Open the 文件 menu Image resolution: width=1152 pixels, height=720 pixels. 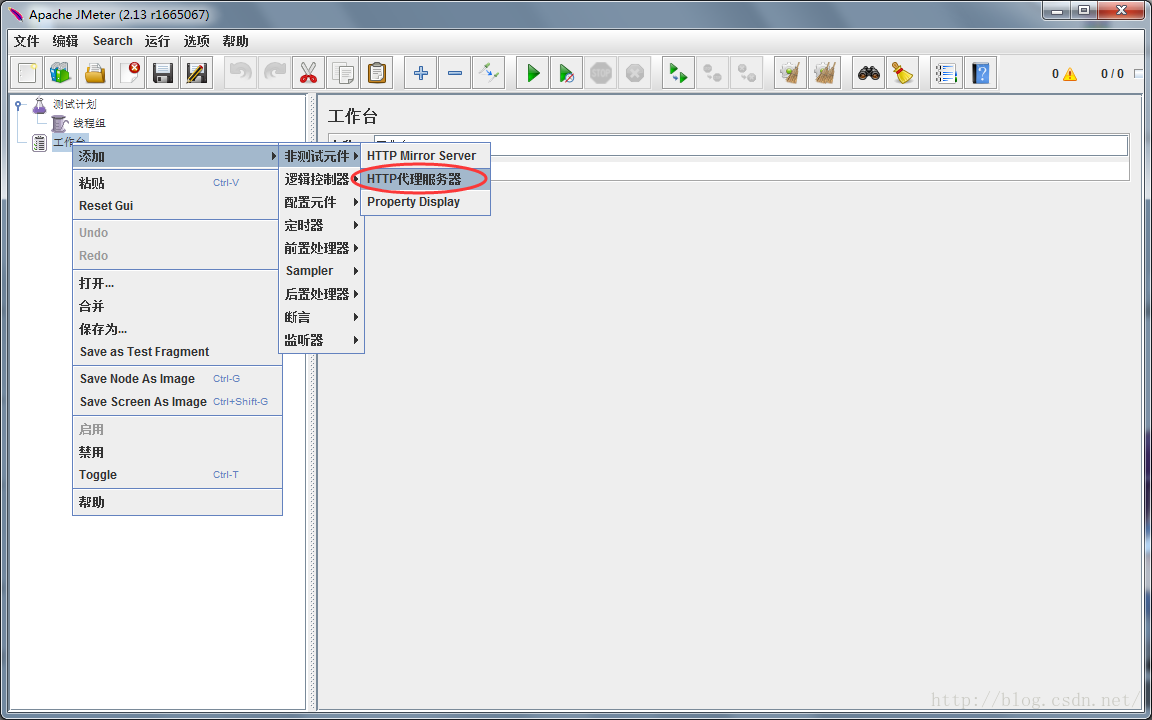pyautogui.click(x=26, y=41)
